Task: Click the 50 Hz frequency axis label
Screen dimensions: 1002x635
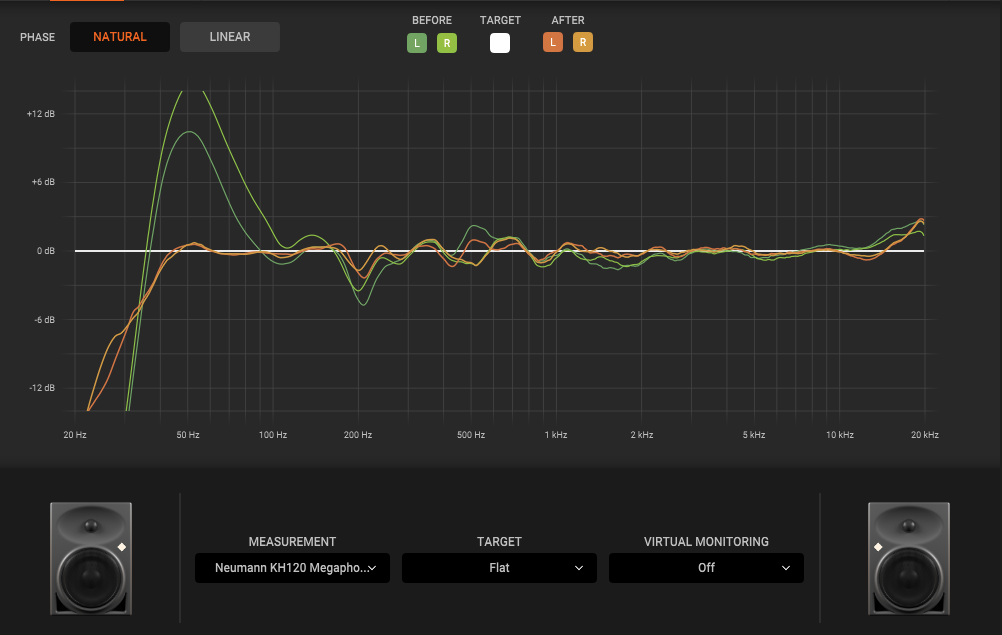Action: (x=188, y=435)
